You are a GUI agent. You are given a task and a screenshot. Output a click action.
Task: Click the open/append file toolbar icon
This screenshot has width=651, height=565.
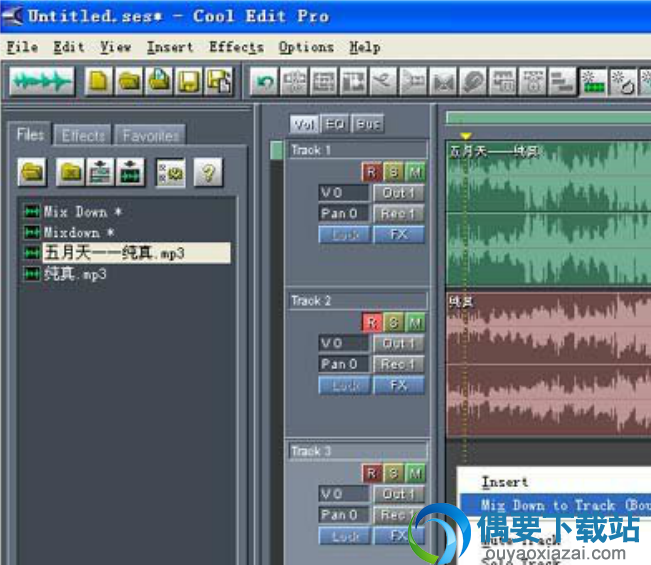[x=159, y=81]
